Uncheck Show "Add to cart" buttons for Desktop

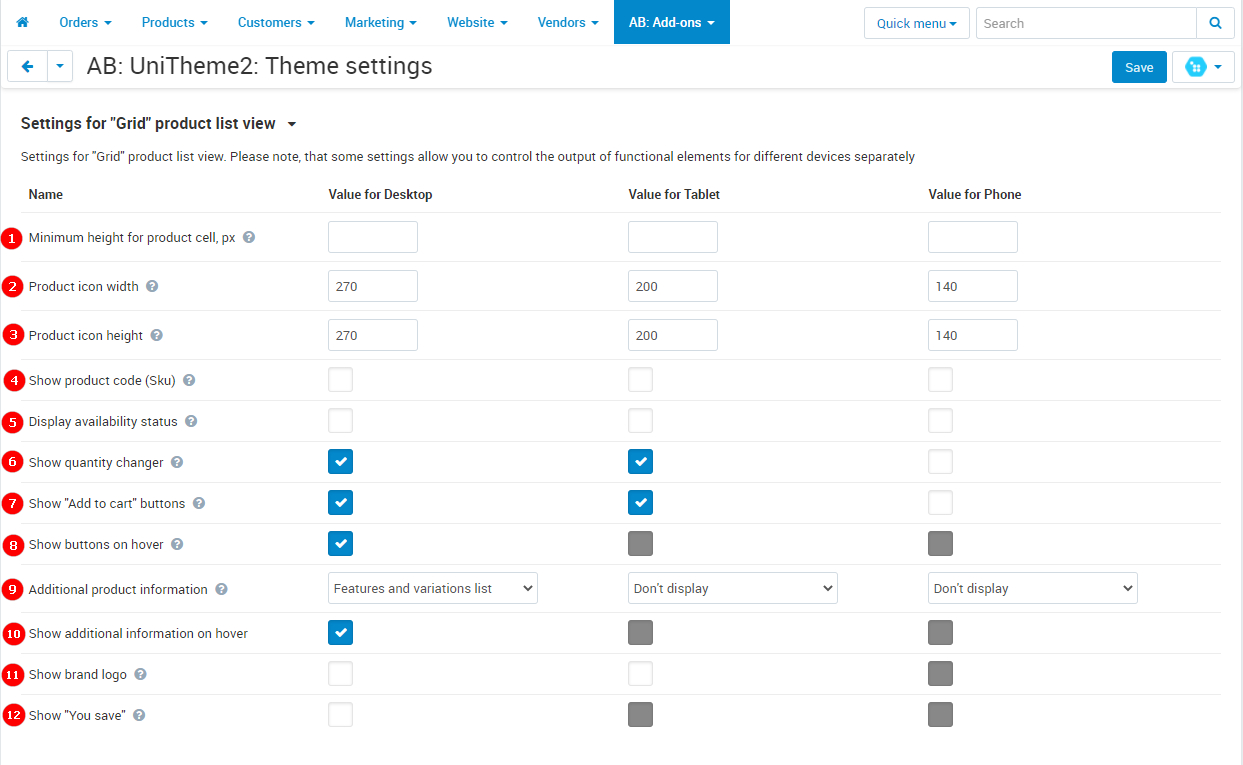click(x=340, y=503)
